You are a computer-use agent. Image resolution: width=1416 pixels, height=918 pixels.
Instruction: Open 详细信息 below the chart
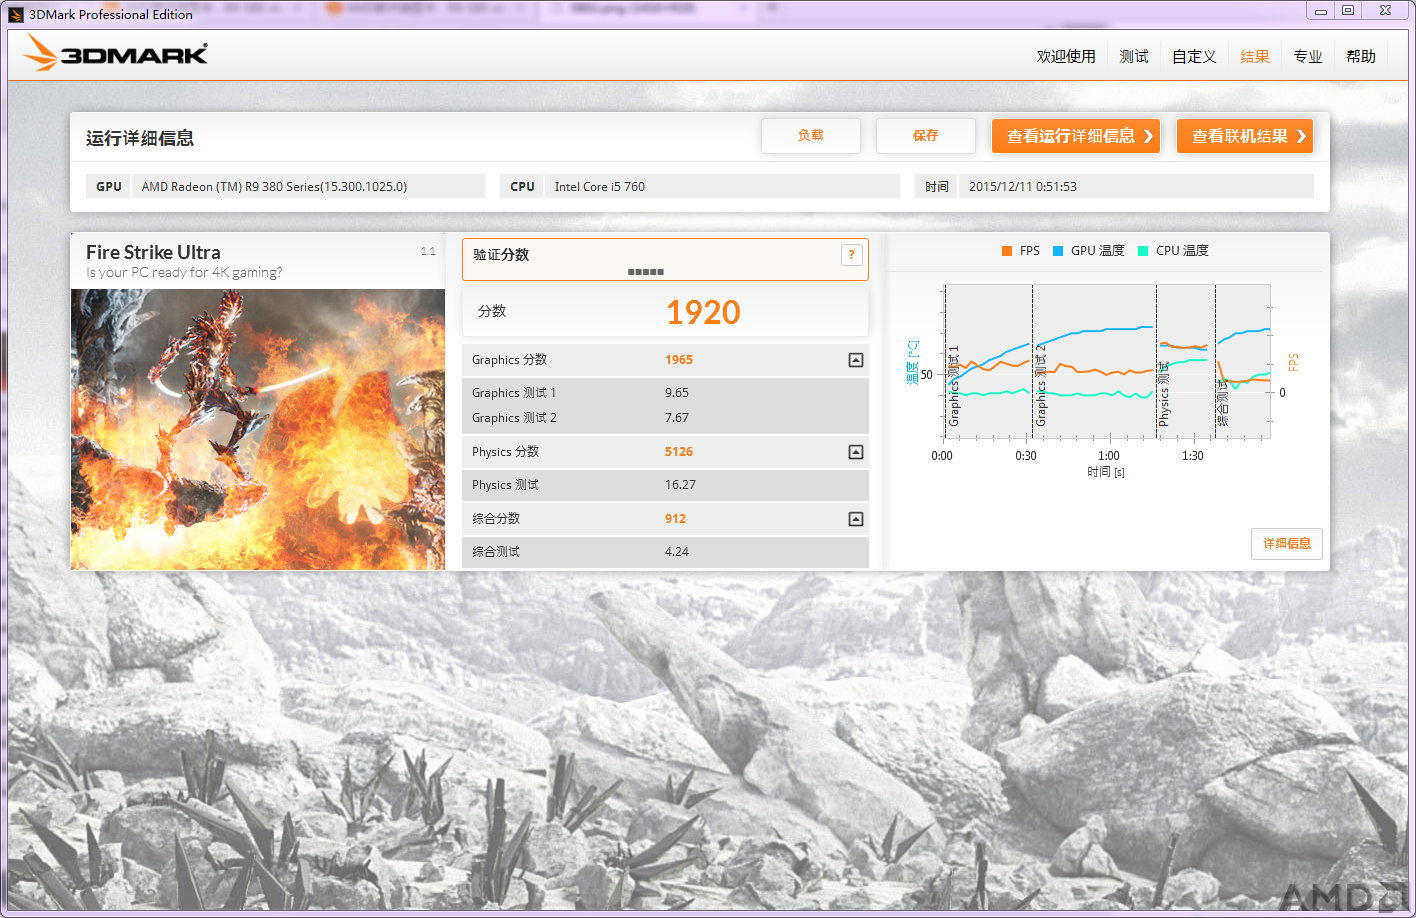(x=1287, y=544)
